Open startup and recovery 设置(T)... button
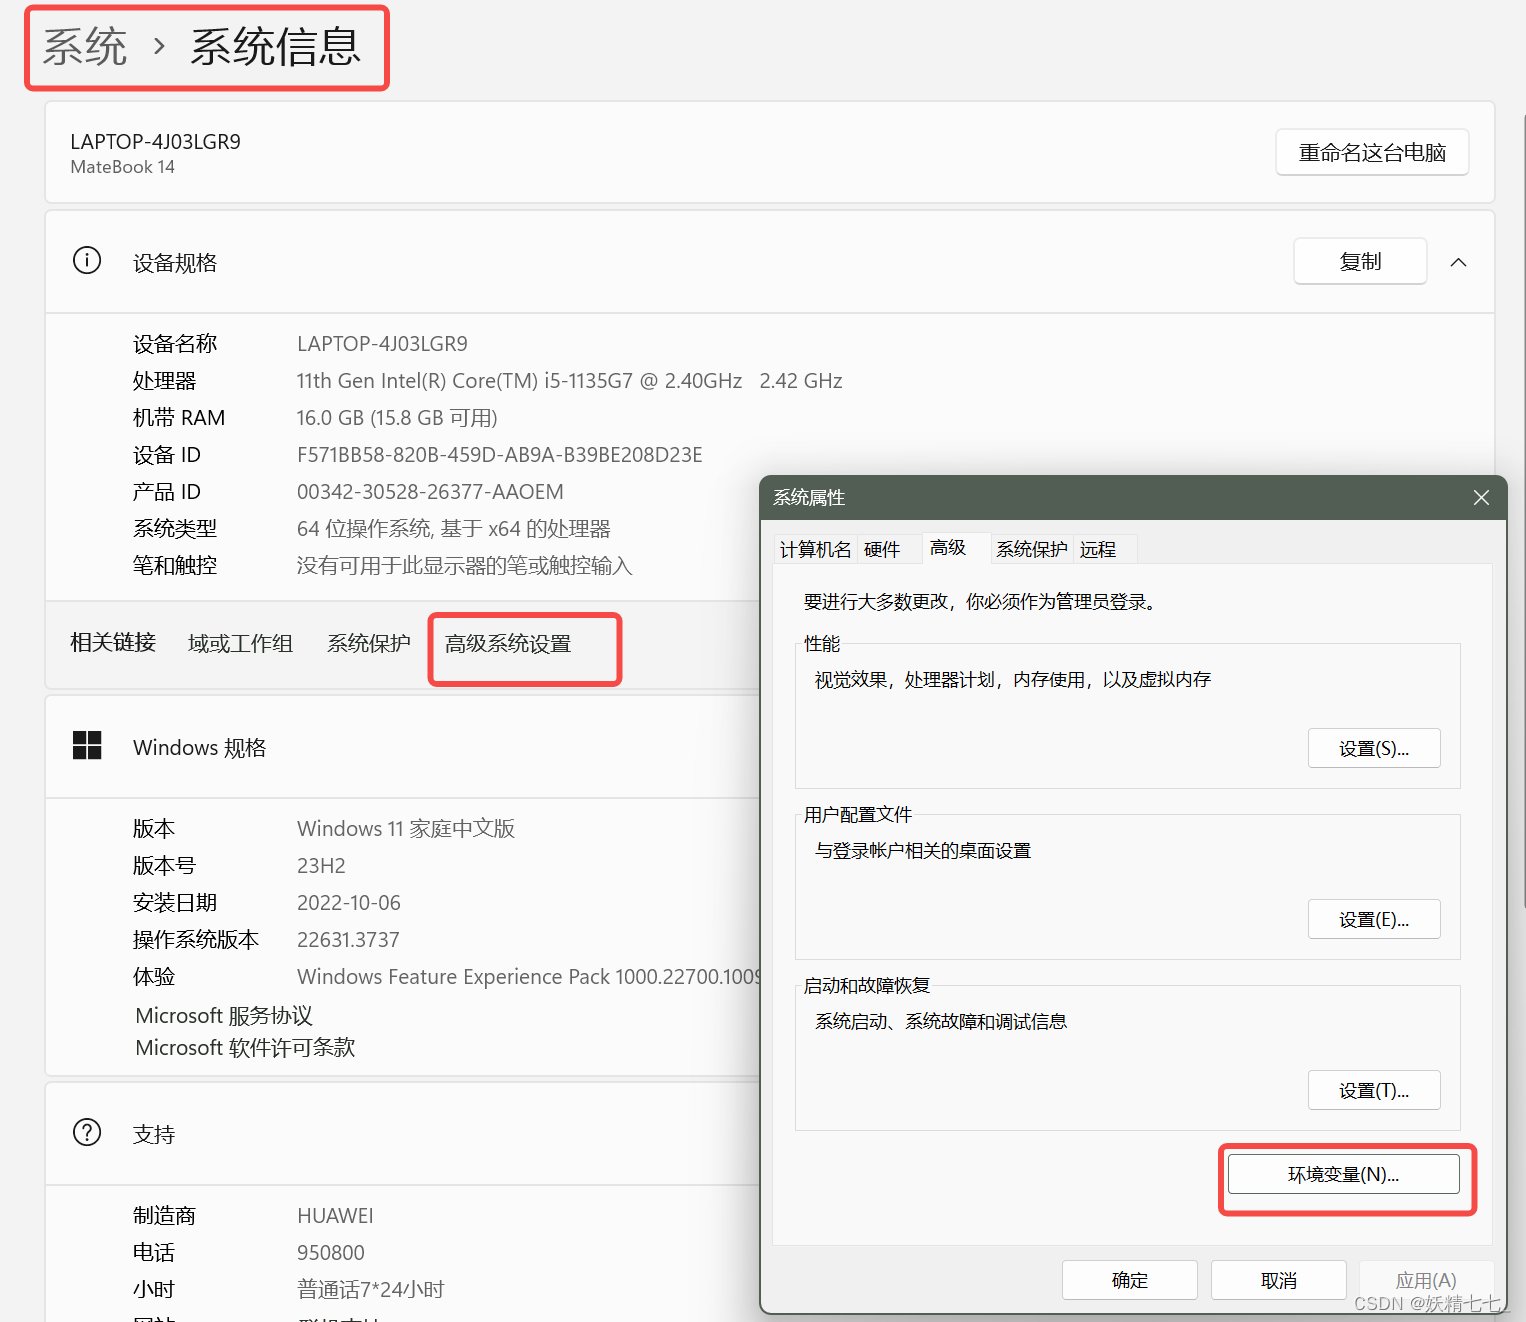This screenshot has width=1526, height=1322. coord(1374,1090)
